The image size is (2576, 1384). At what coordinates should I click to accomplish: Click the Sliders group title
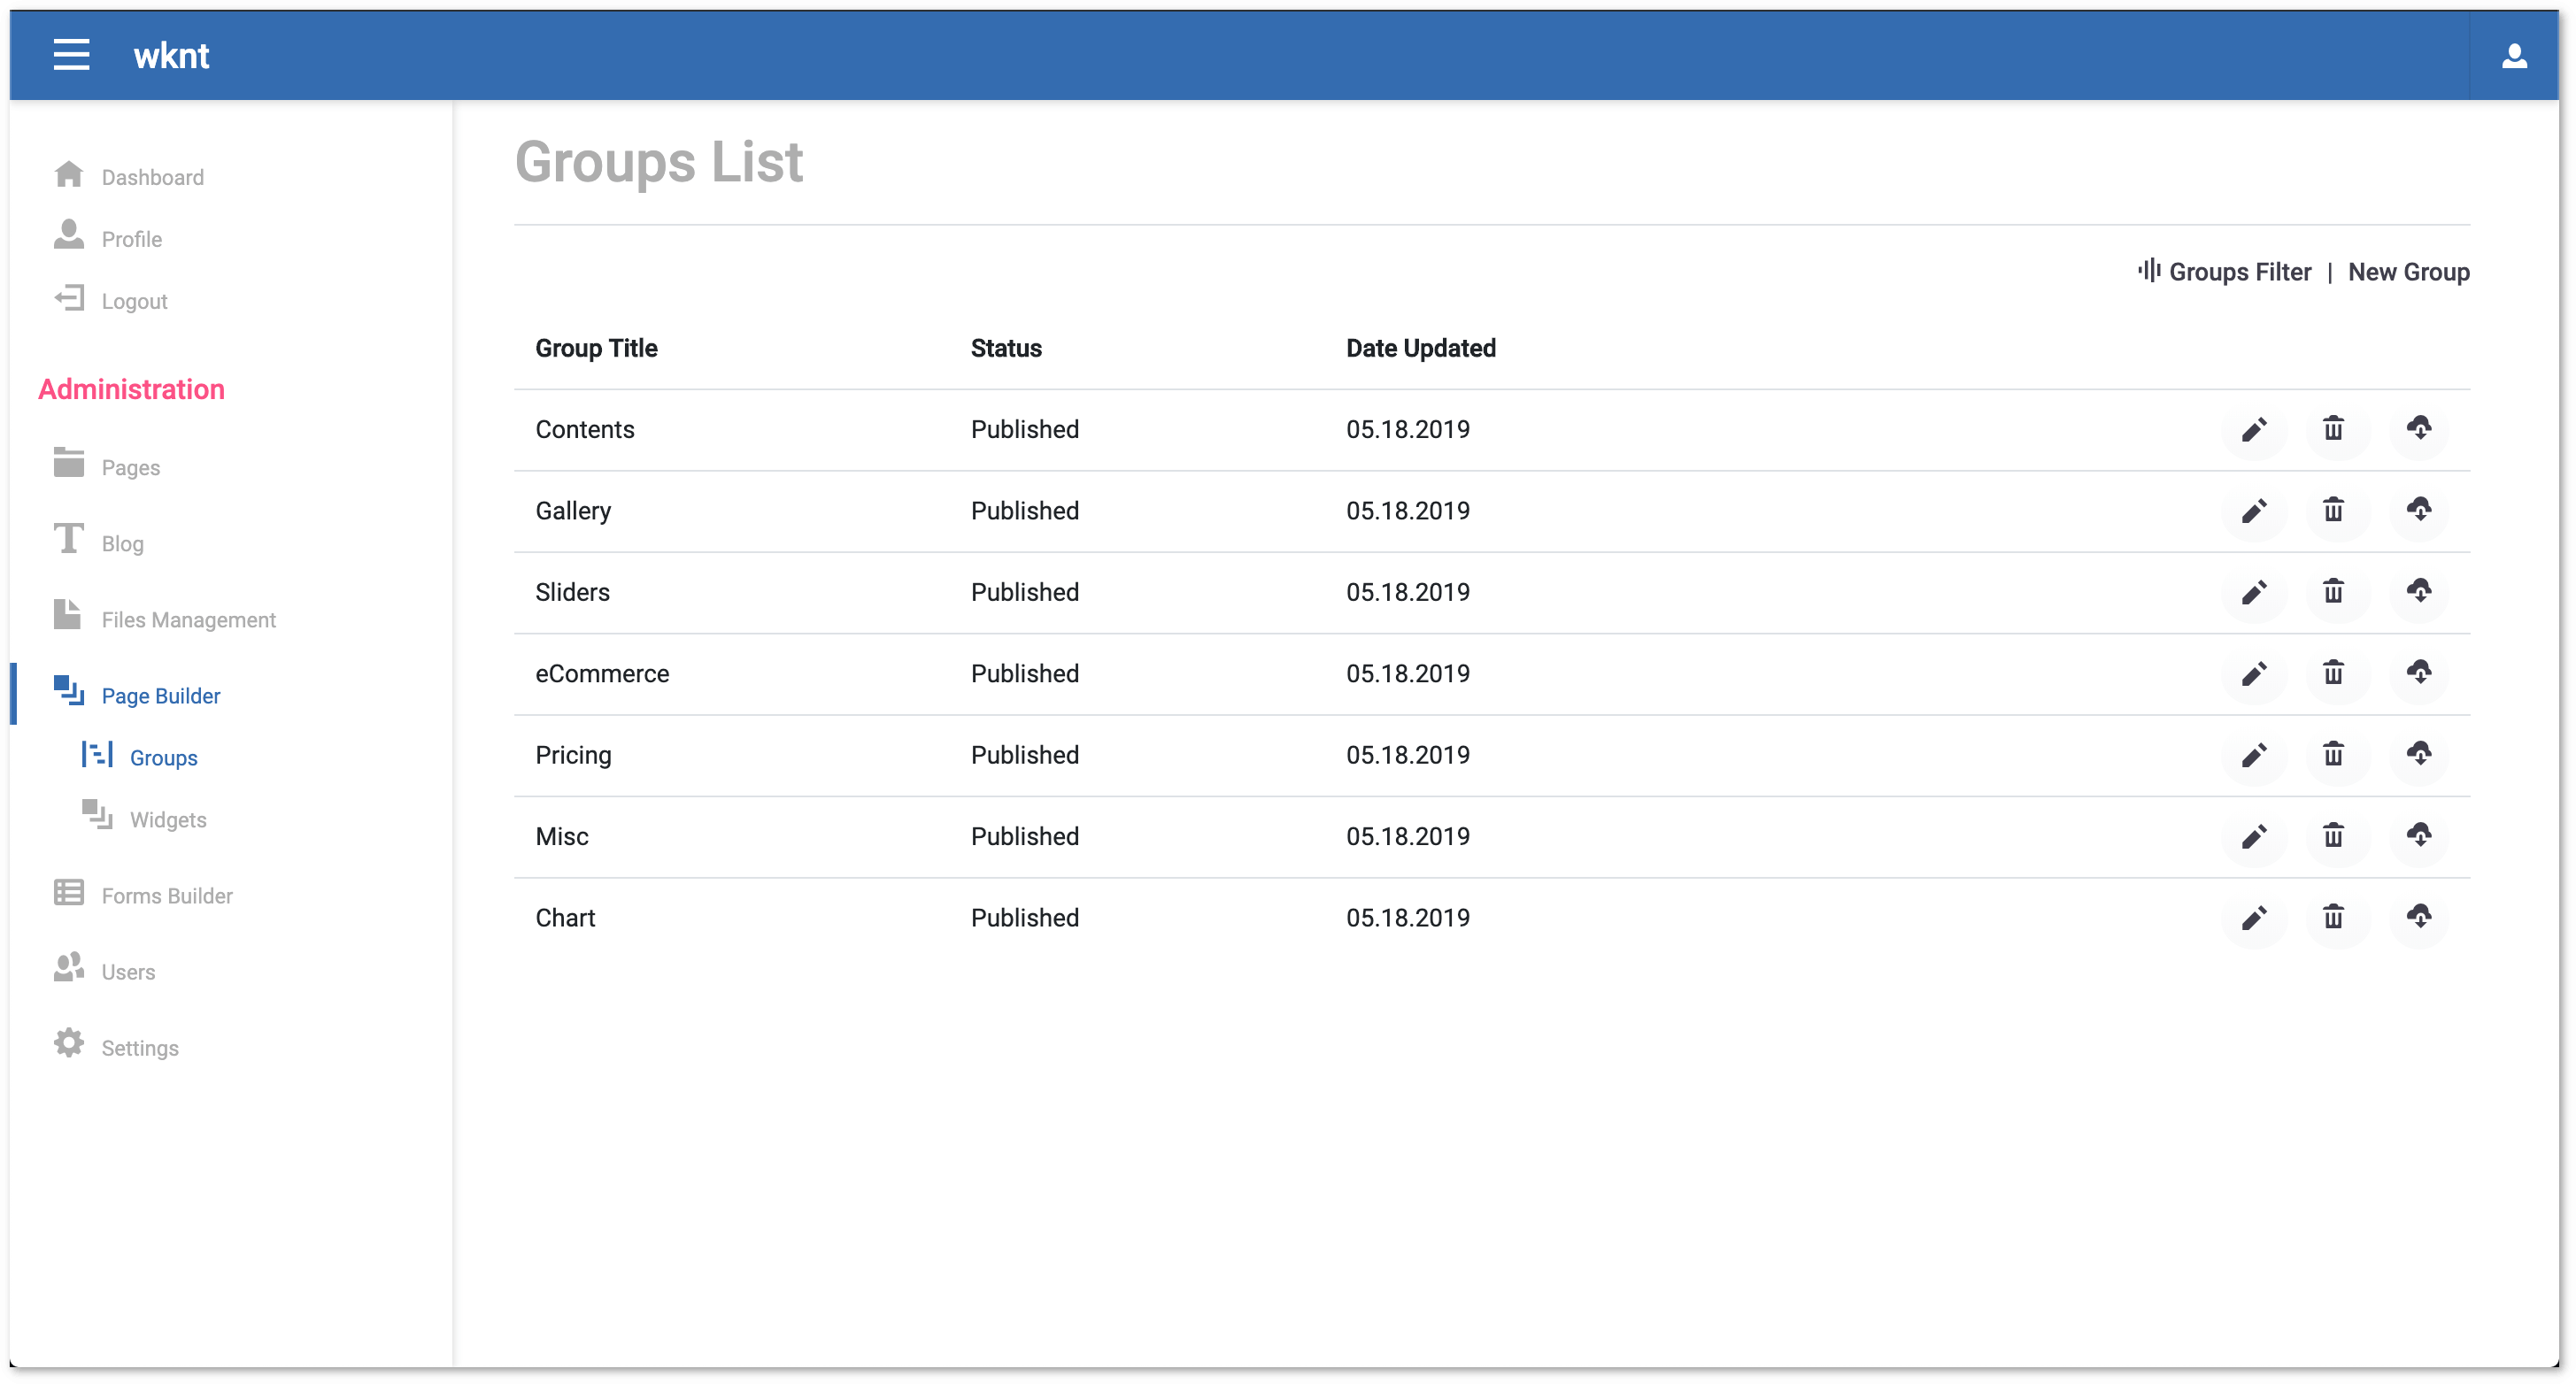pos(572,592)
